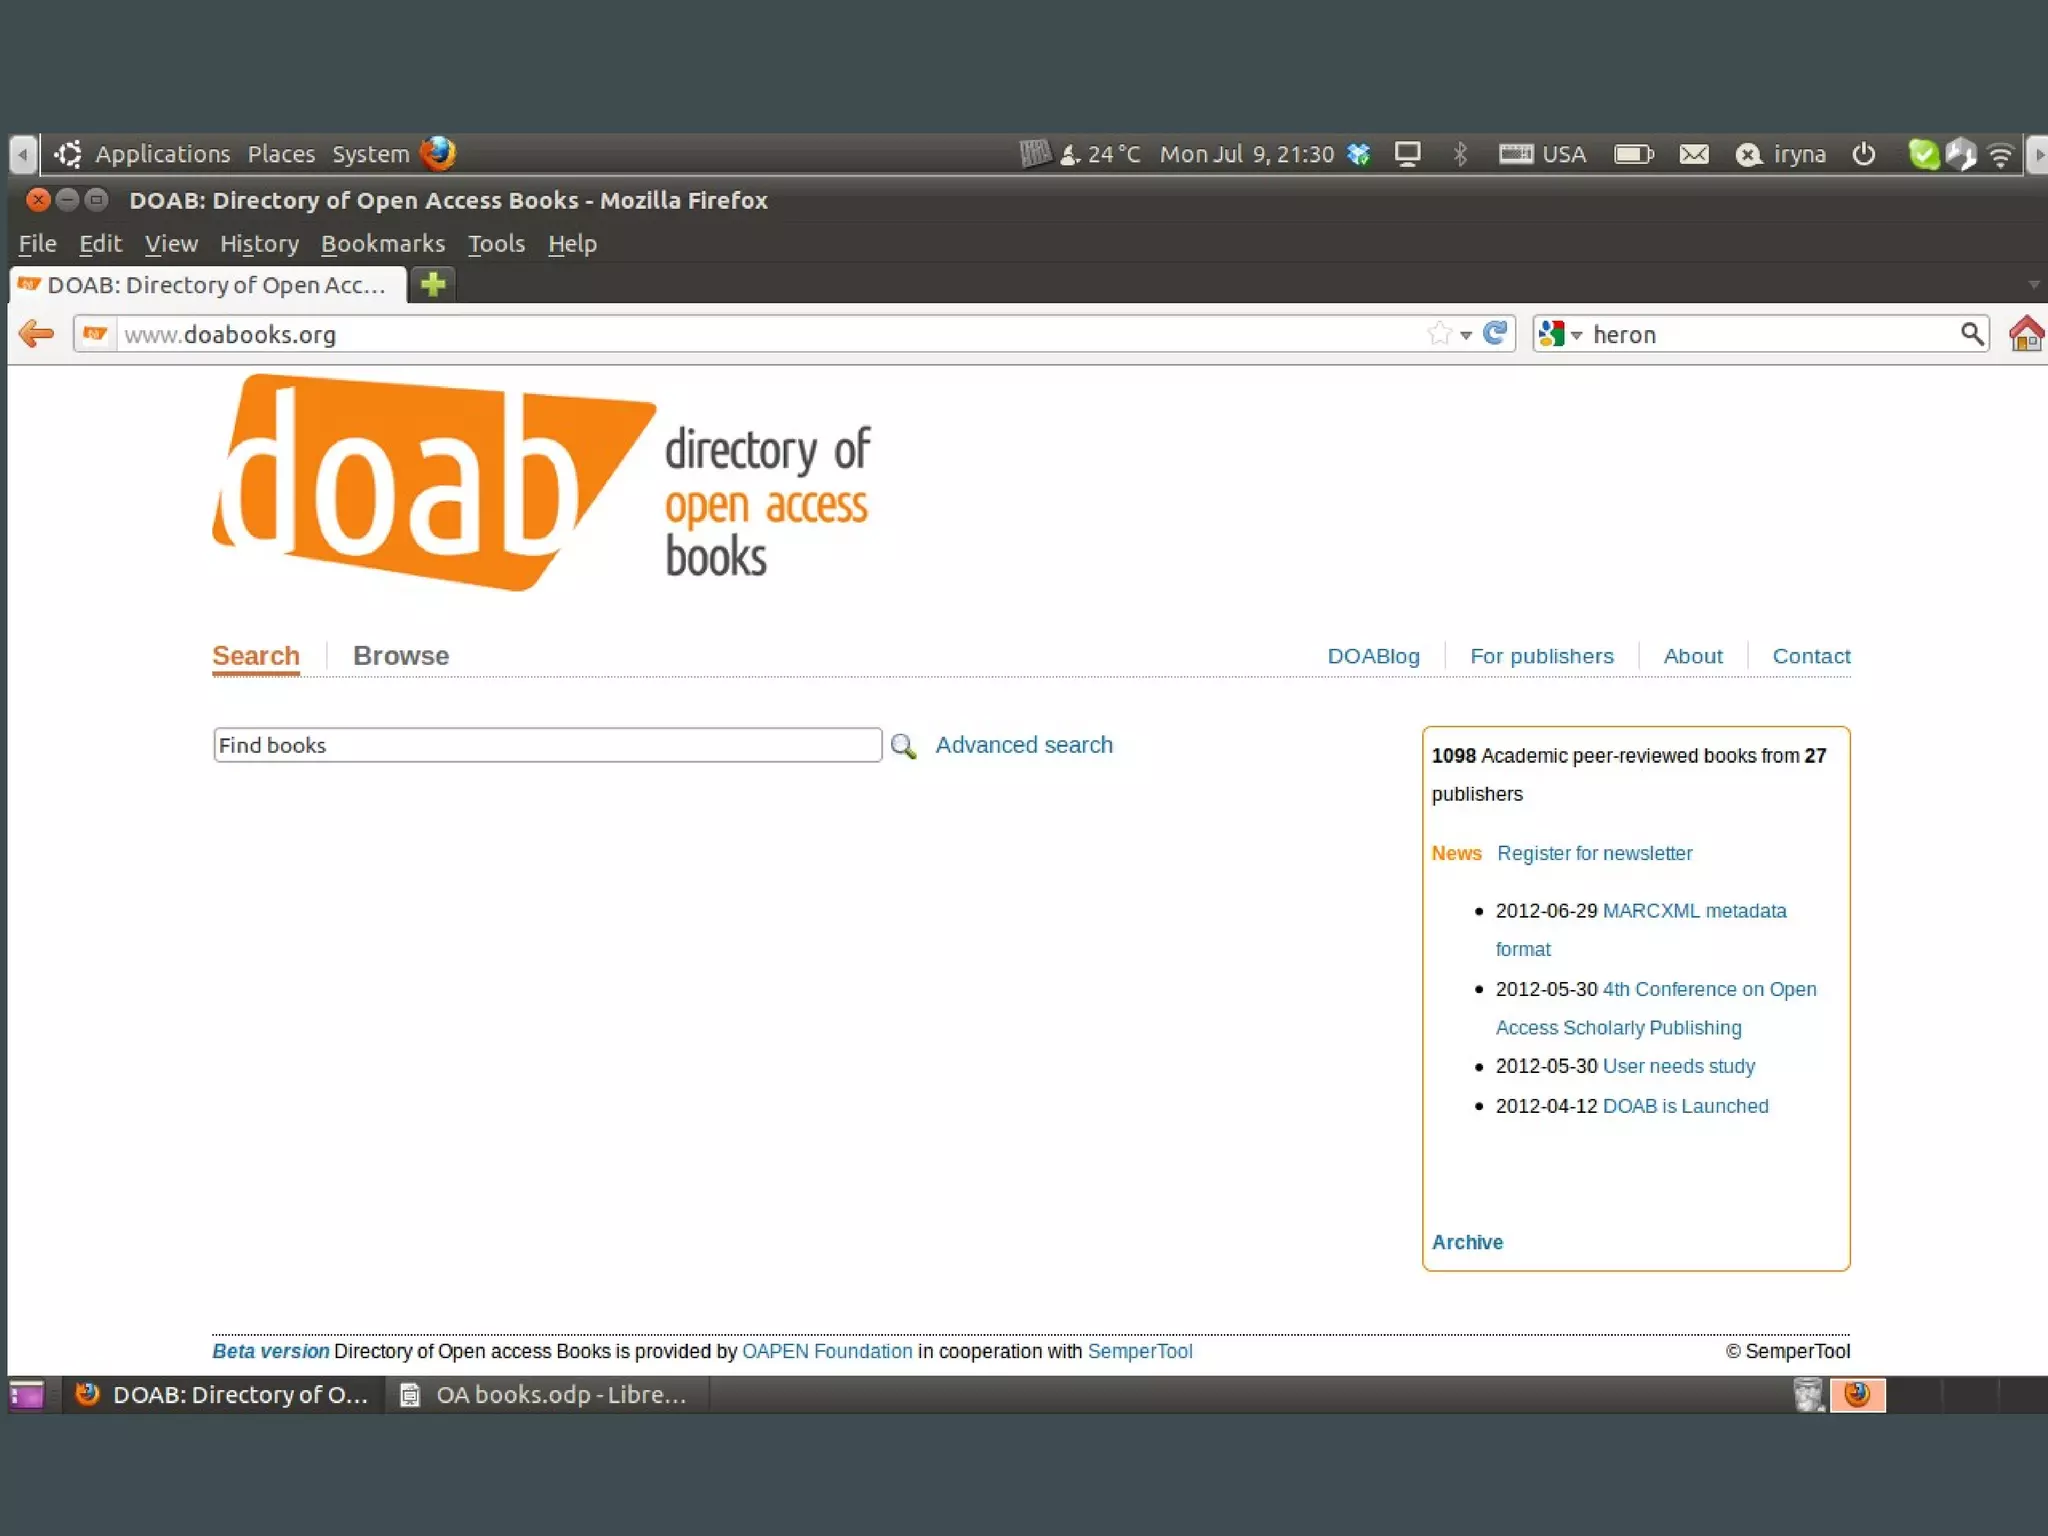This screenshot has width=2048, height=1536.
Task: Switch to the Browse tab
Action: coord(400,656)
